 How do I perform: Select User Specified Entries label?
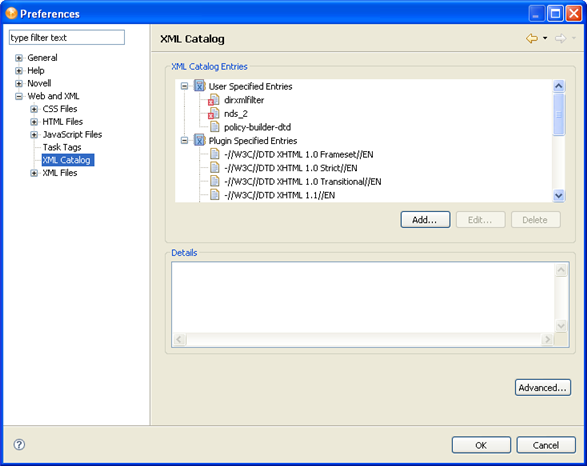point(250,86)
